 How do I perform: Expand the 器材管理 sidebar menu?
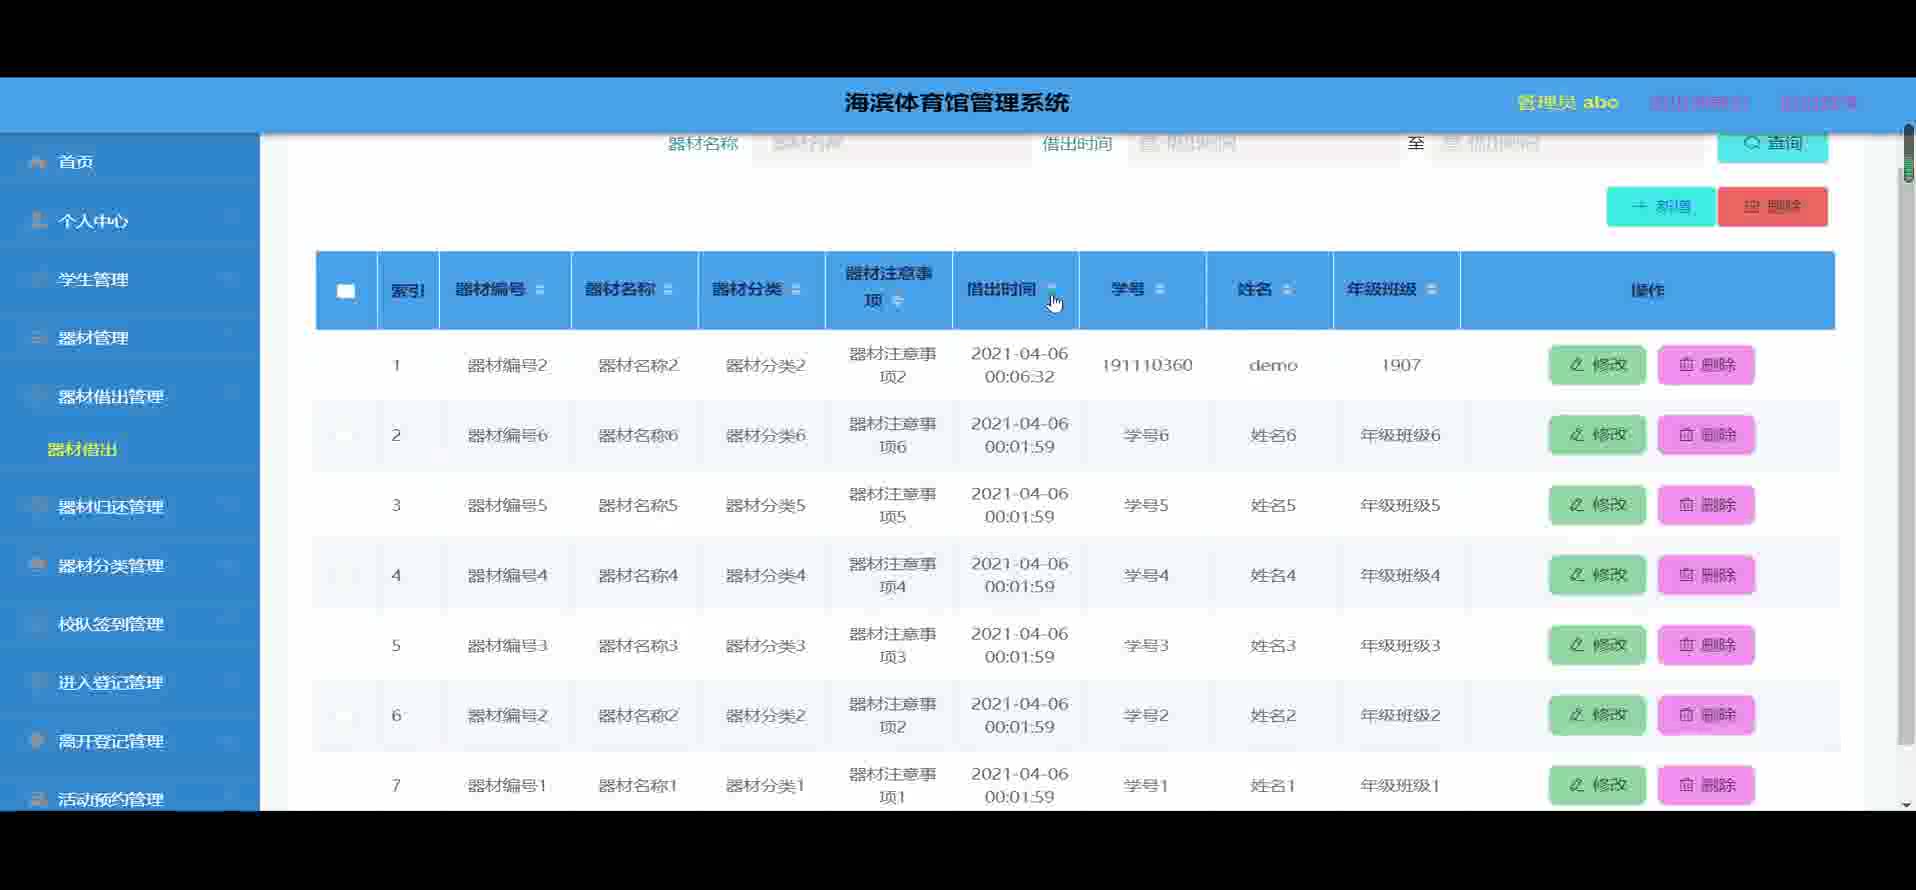[130, 338]
